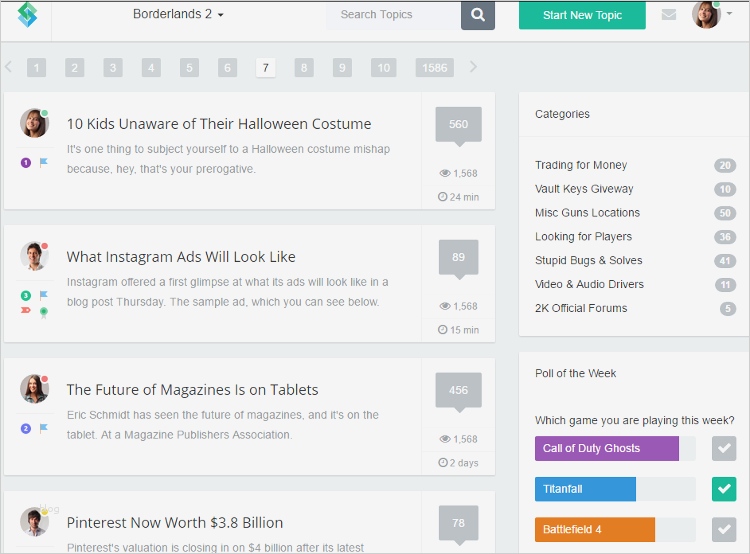Click blue flag icon under Halloween topic avatar
Viewport: 750px width, 554px height.
point(44,163)
